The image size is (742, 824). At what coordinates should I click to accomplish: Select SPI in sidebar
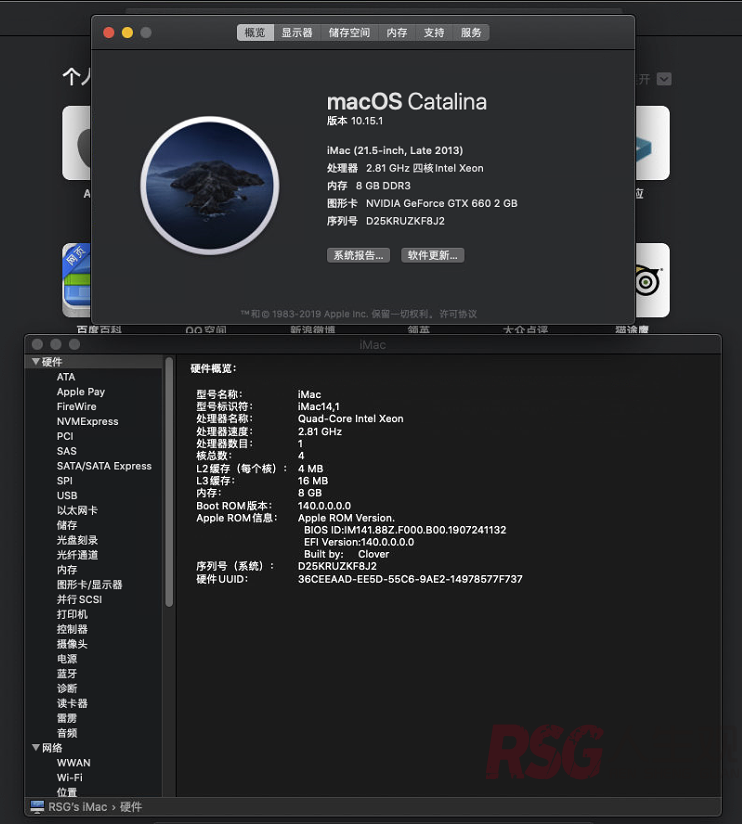[x=65, y=481]
